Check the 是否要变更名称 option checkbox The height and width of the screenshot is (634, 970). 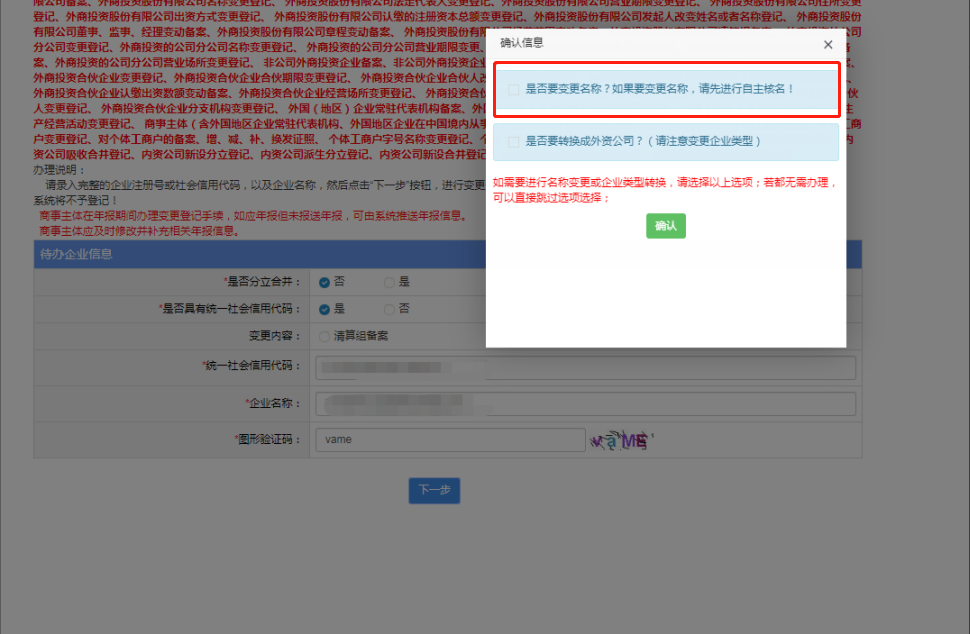(513, 89)
